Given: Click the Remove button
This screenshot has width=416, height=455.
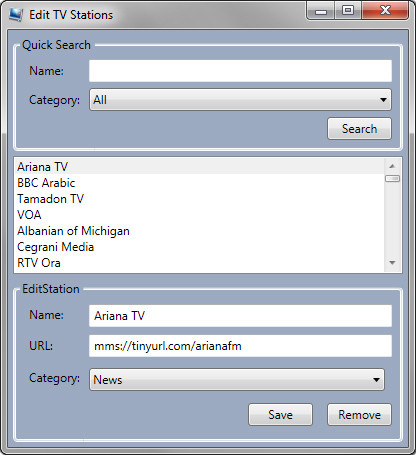Looking at the screenshot, I should pos(359,415).
